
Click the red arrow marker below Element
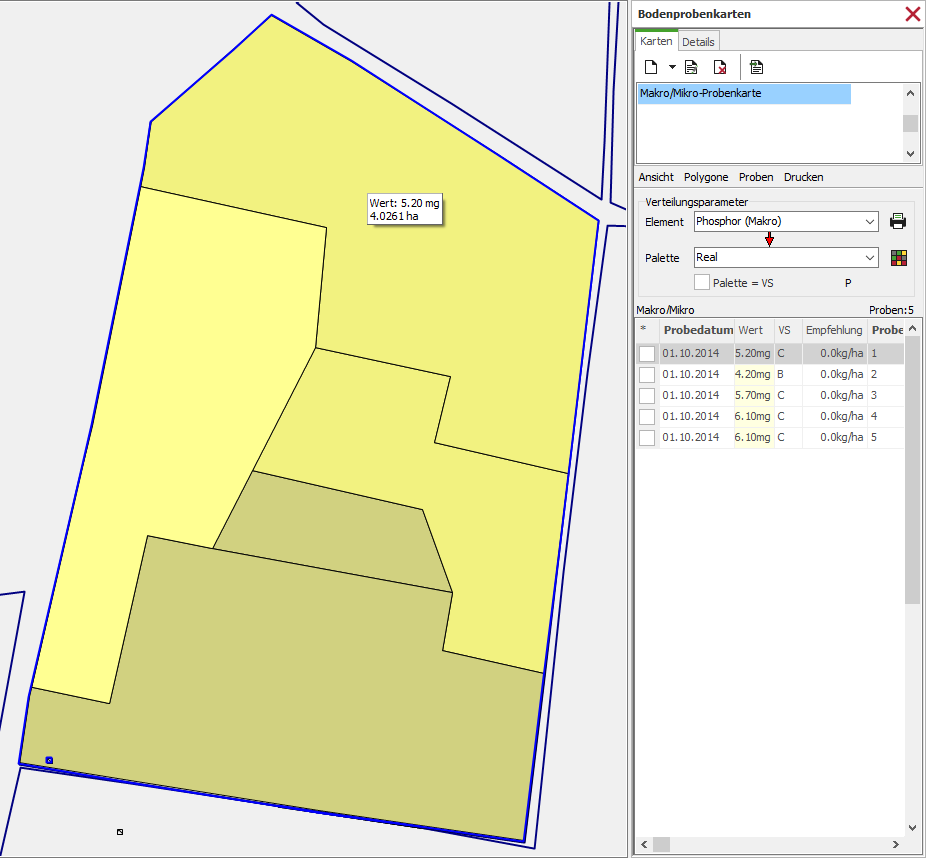point(769,240)
